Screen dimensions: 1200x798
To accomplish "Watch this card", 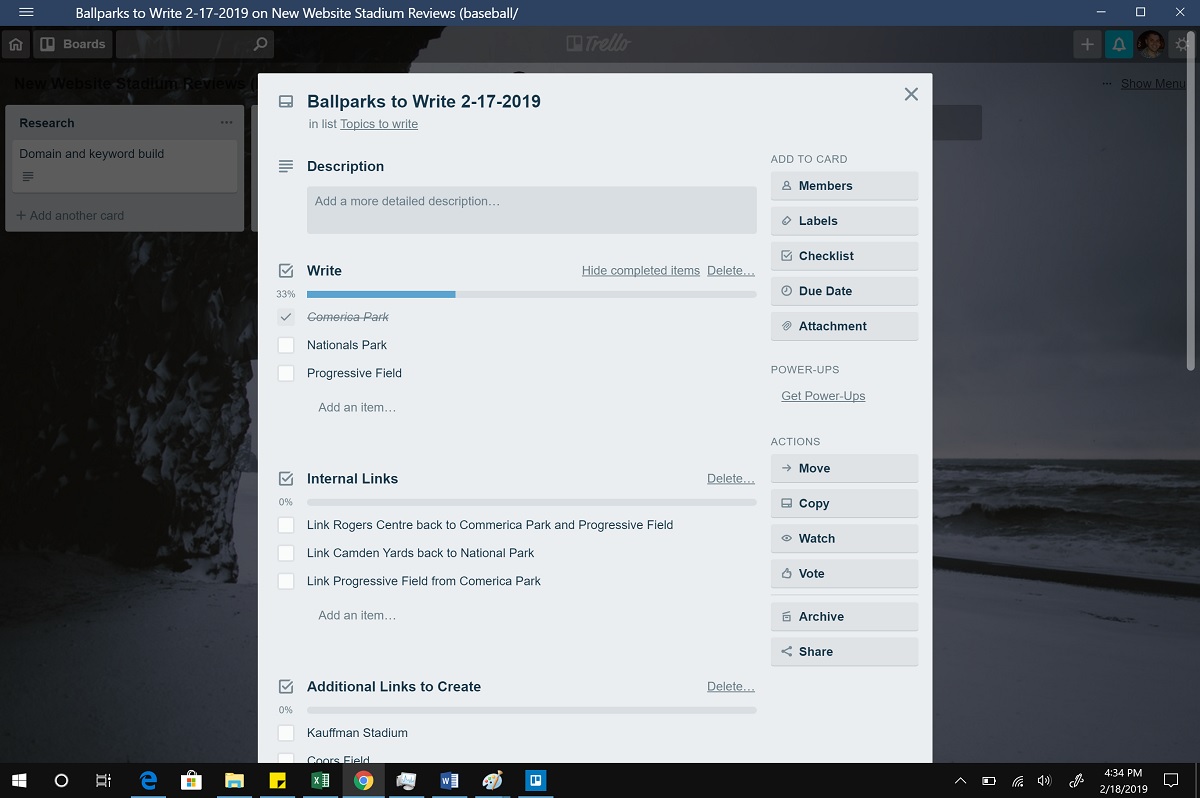I will [x=844, y=538].
